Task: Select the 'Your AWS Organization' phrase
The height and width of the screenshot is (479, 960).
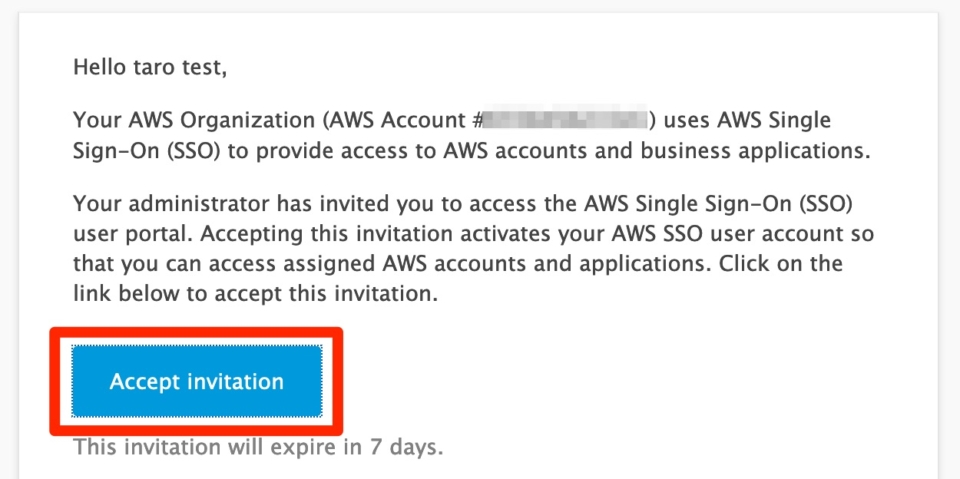Action: click(x=194, y=120)
